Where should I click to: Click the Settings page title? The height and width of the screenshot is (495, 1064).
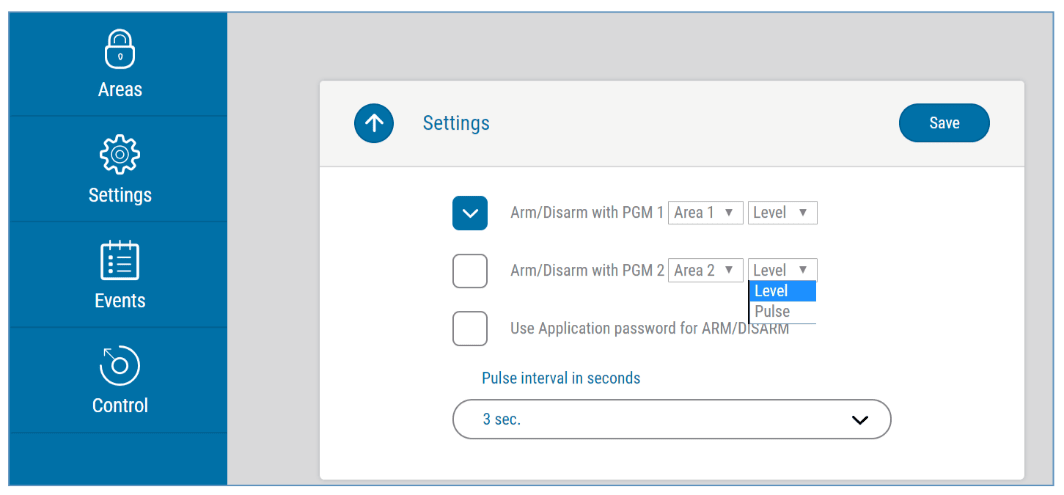point(456,123)
